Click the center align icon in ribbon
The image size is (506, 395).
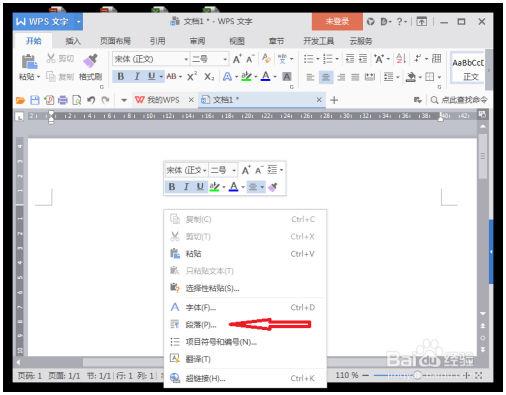point(325,77)
